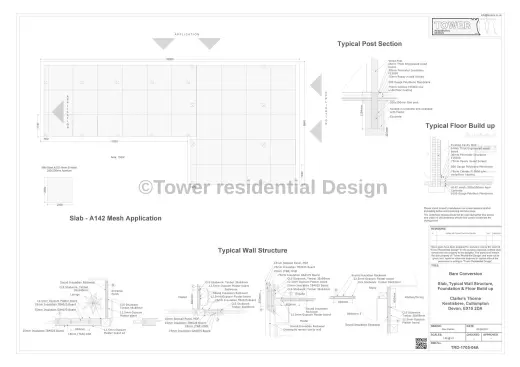Click the upper left-pointing arrow right of the slab
This screenshot has width=520, height=367.
coord(316,85)
